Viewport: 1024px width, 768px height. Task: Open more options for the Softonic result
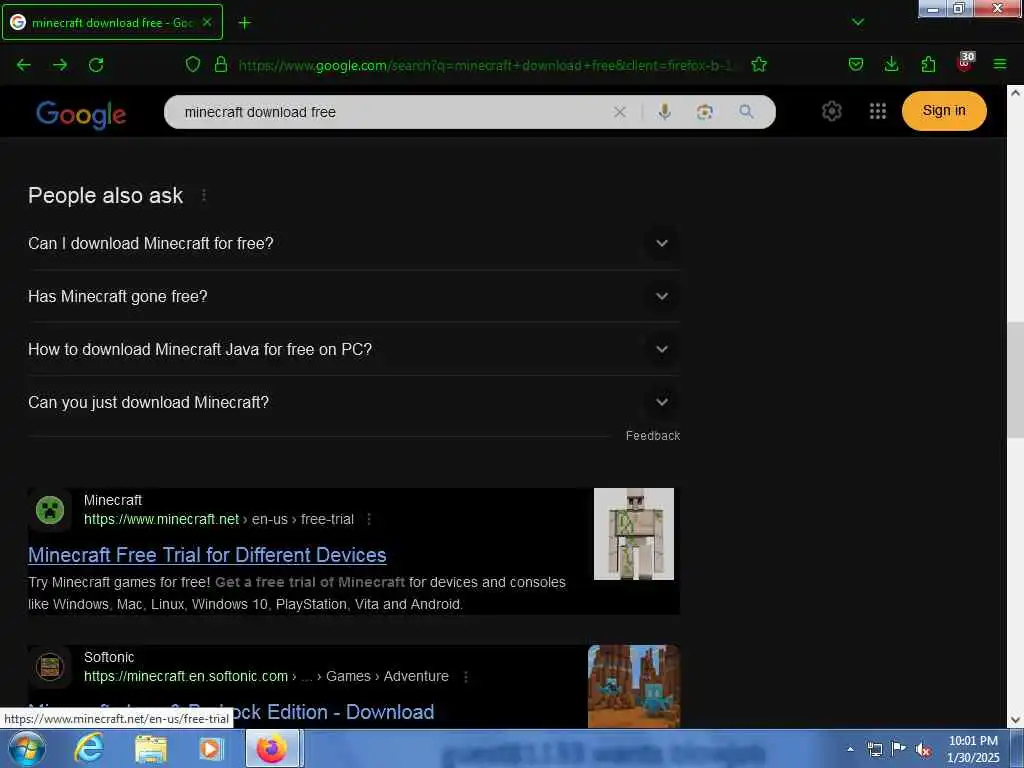tap(466, 677)
